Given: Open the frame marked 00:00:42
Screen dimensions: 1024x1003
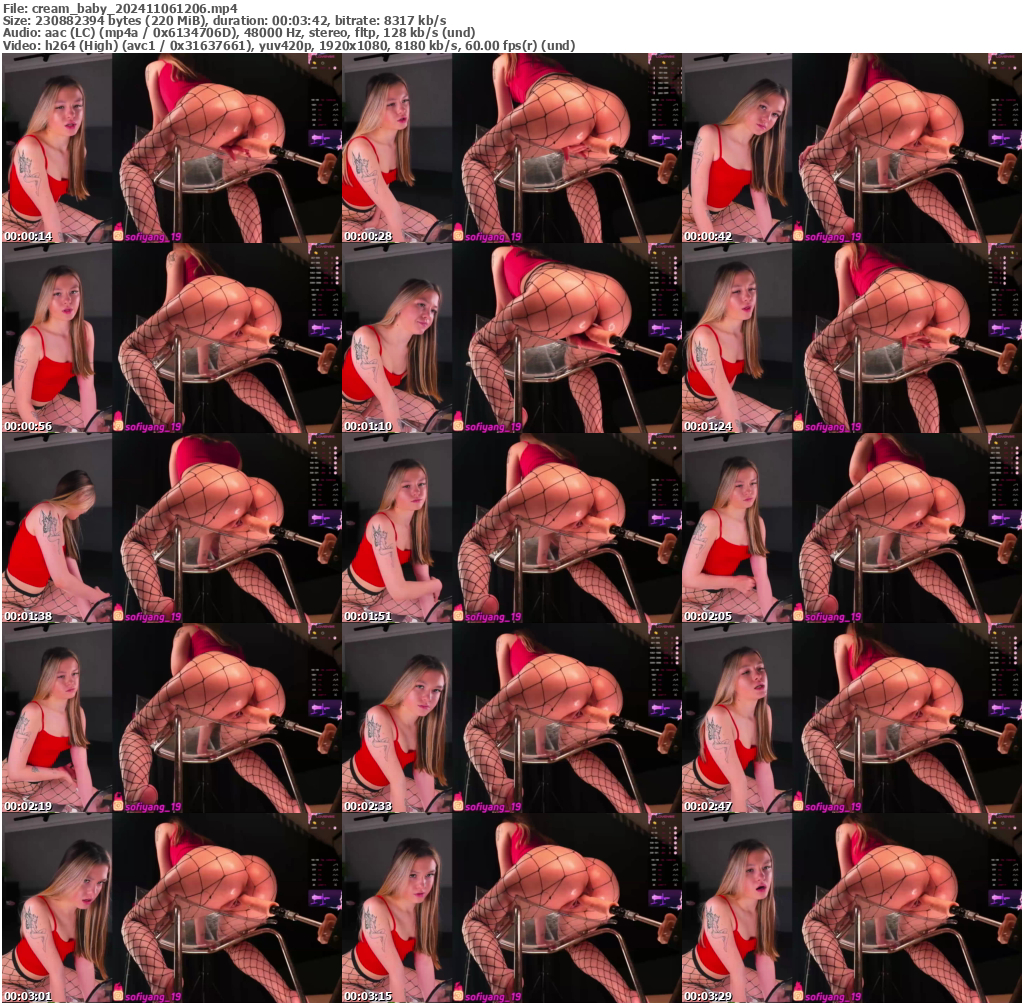Looking at the screenshot, I should [852, 148].
